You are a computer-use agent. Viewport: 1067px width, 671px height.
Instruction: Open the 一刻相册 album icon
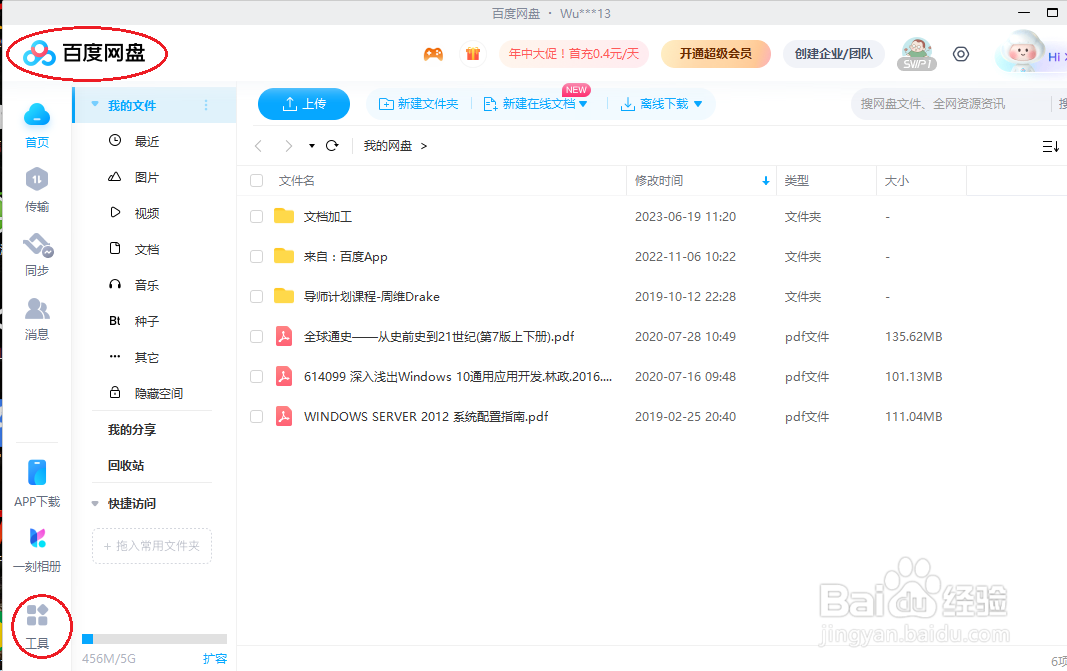point(37,550)
